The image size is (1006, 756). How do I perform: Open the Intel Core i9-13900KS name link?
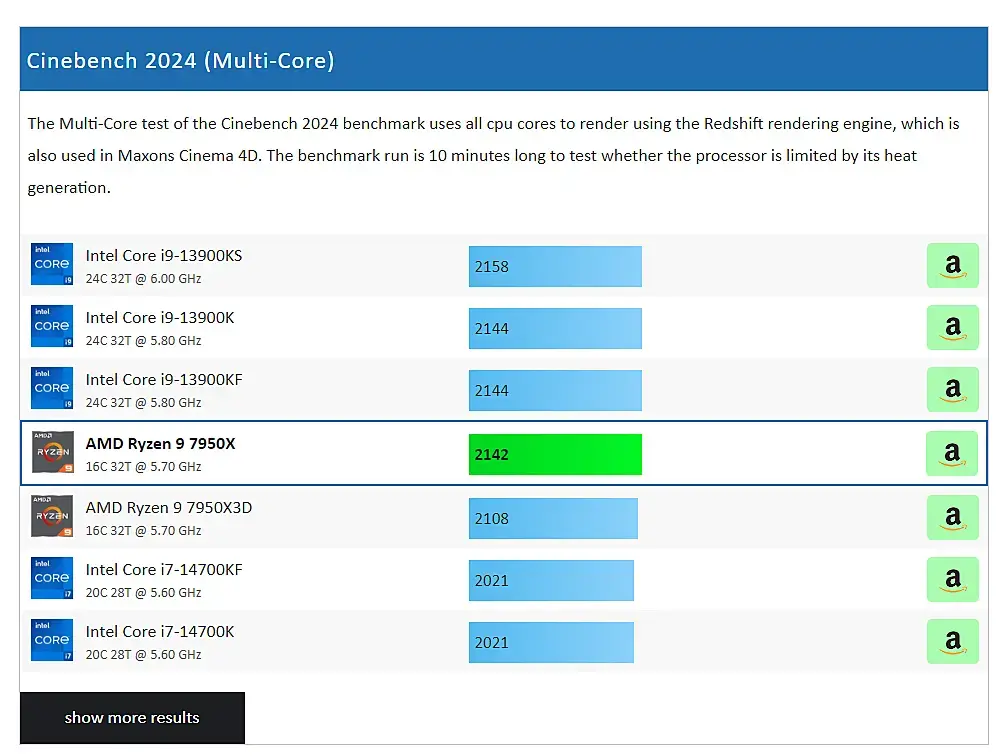[x=164, y=255]
